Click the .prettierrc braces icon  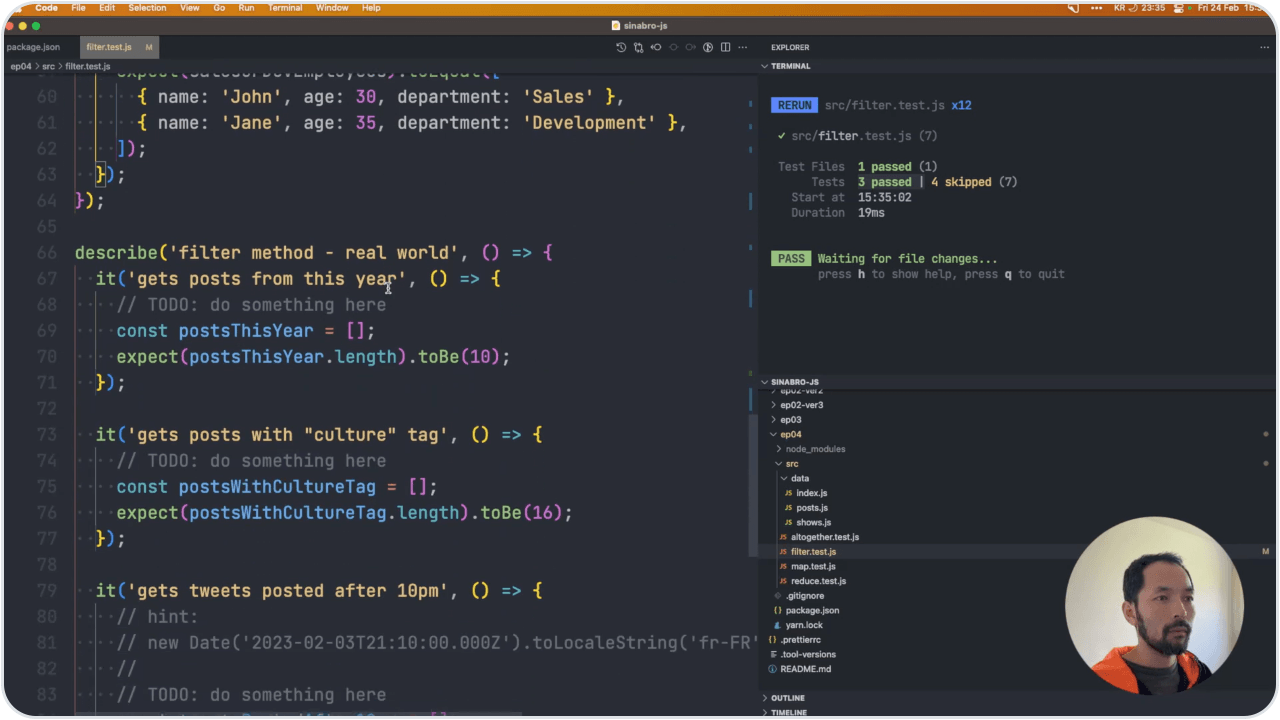[x=772, y=639]
